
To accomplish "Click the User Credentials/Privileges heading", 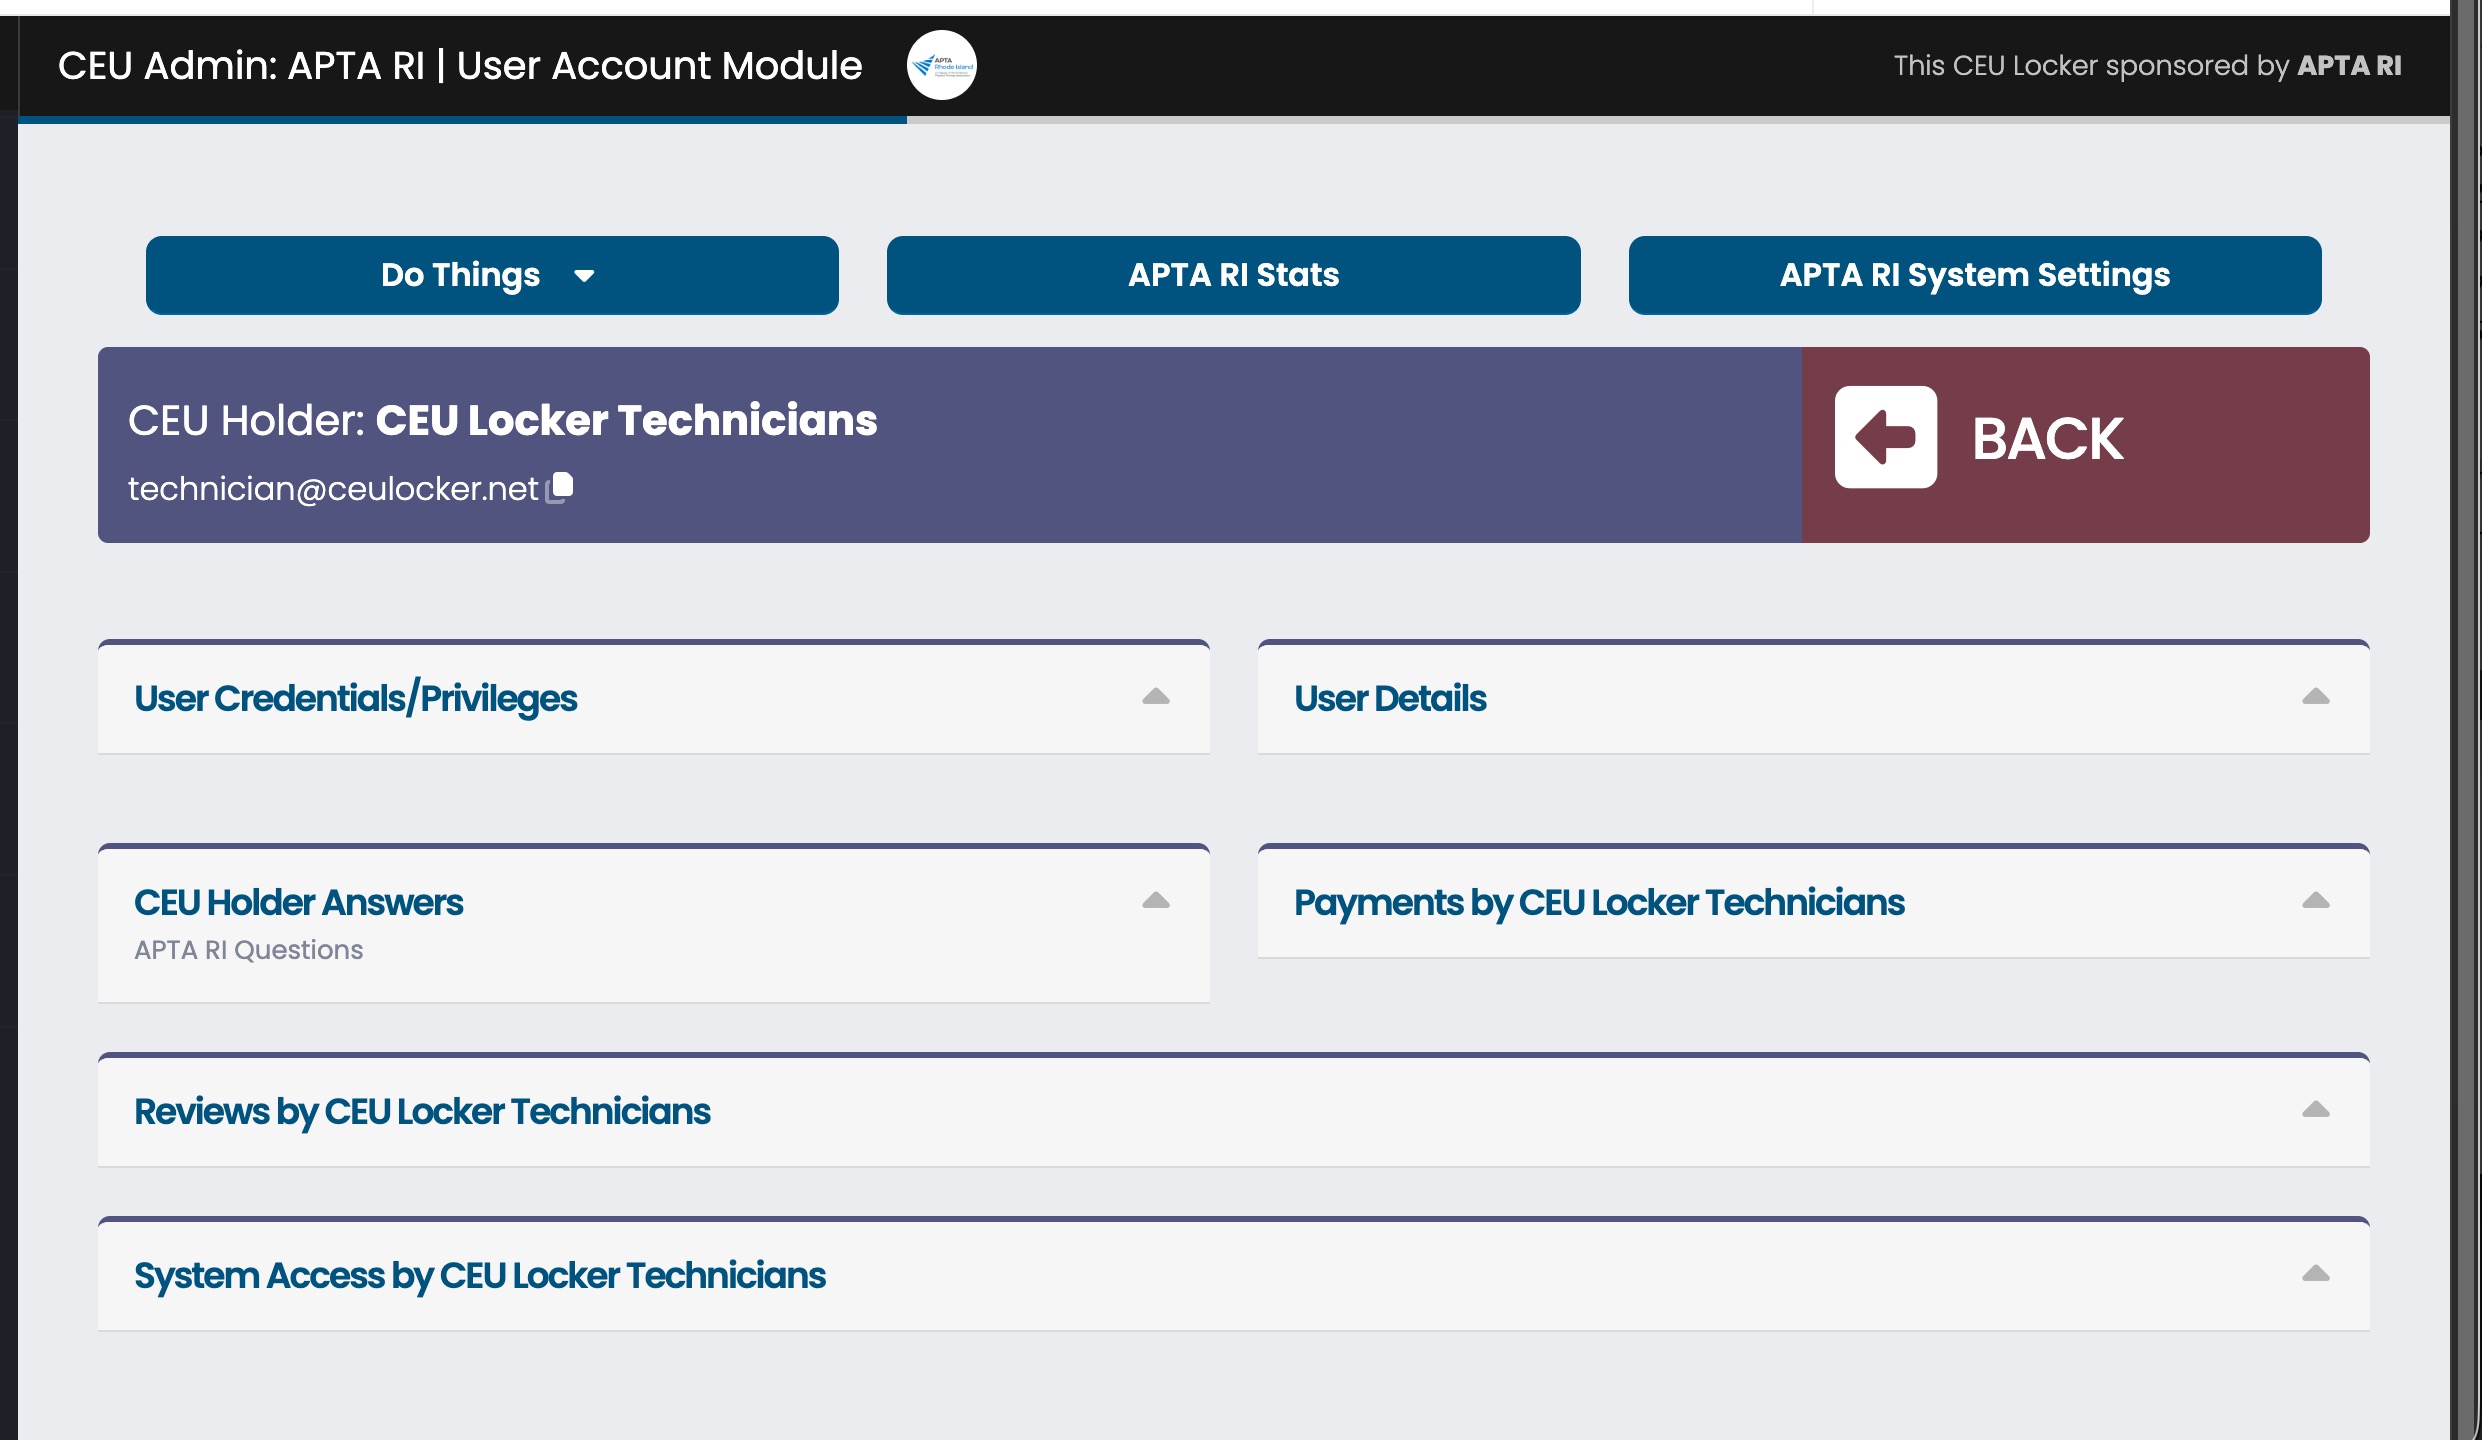I will [x=355, y=698].
